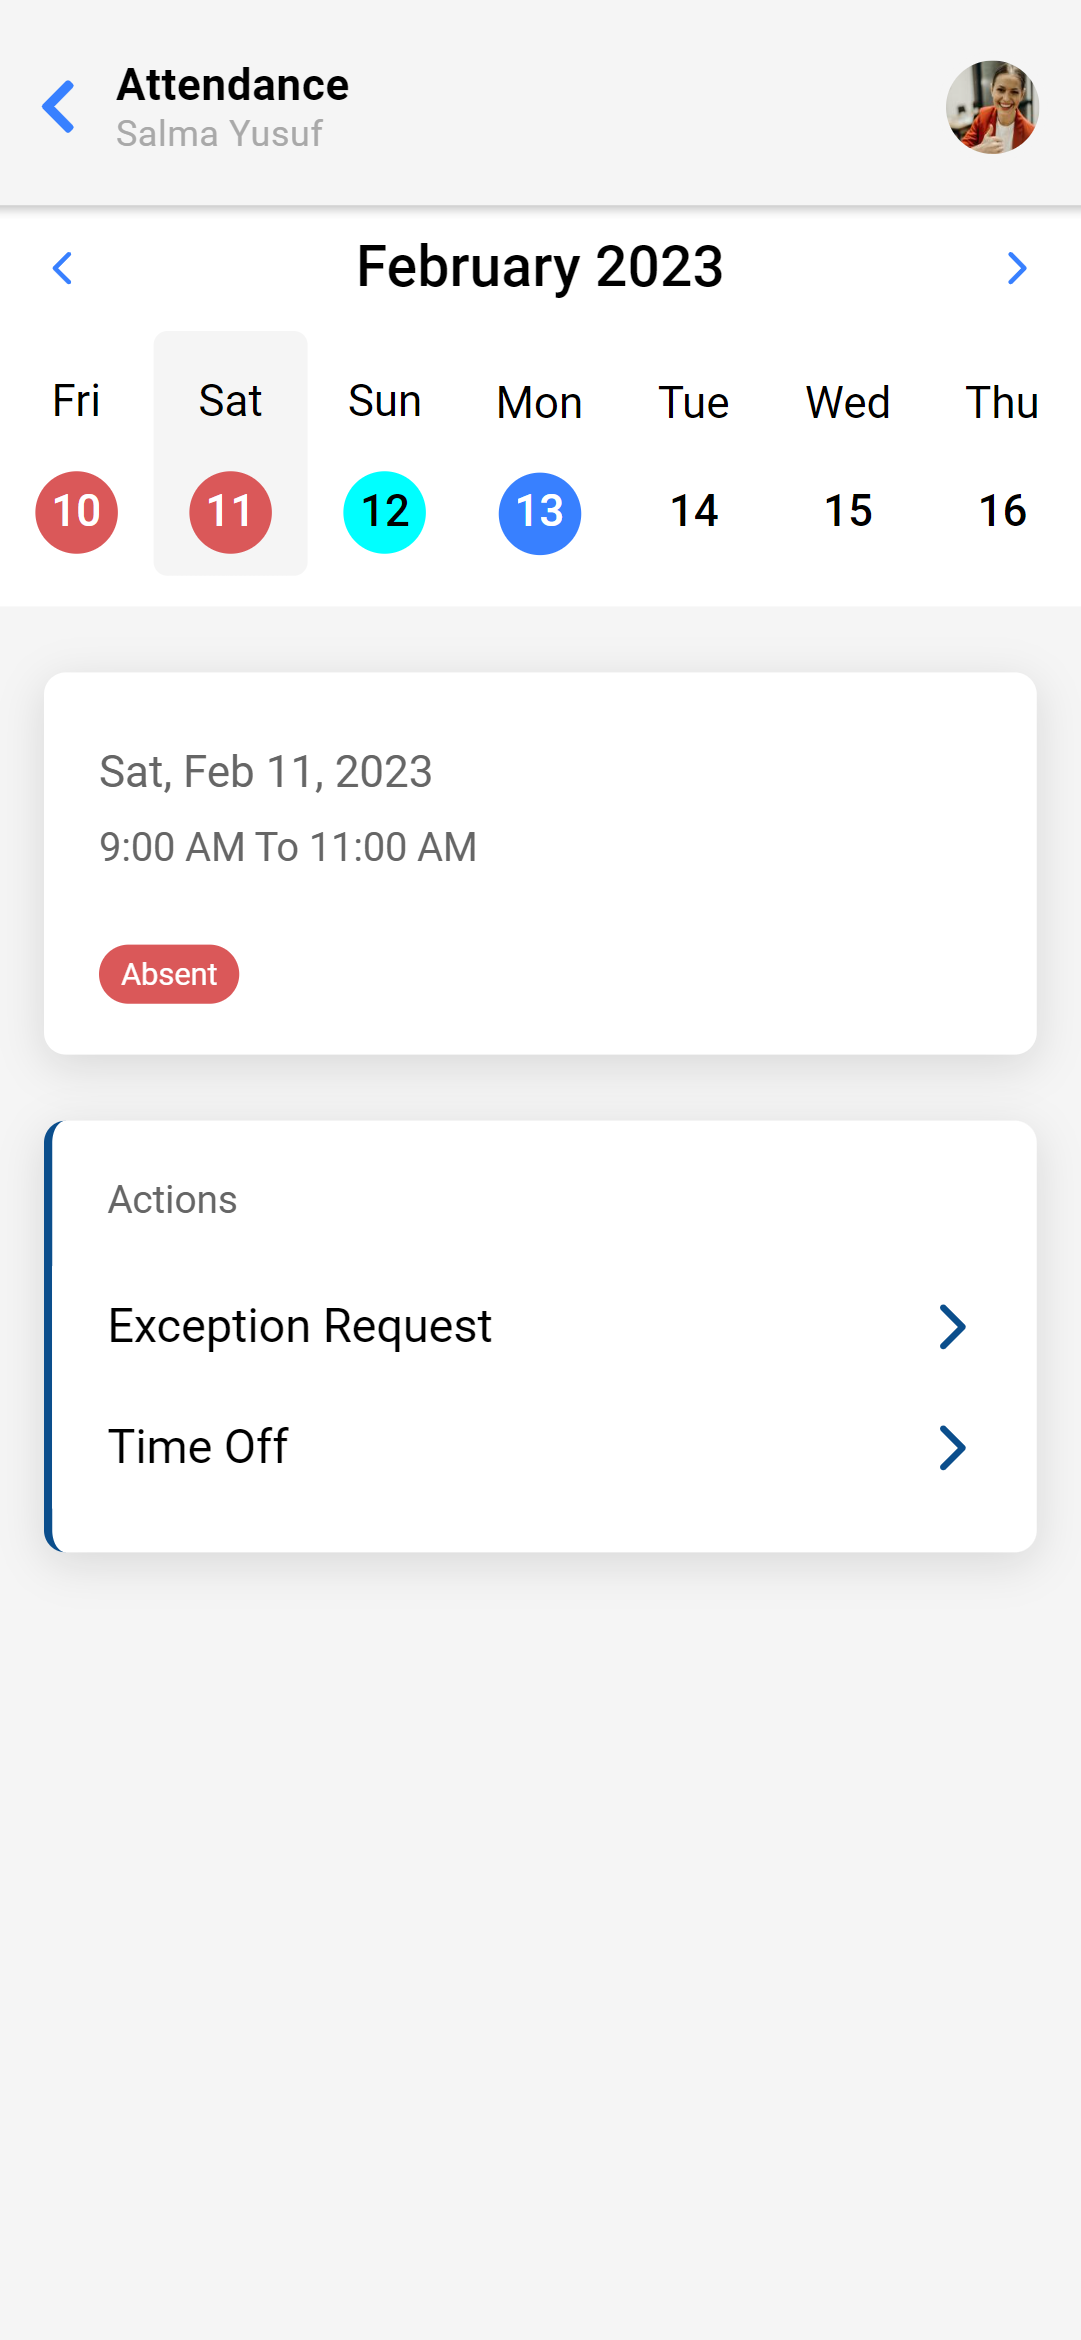Select date 14 in calendar
The image size is (1081, 2340).
(694, 512)
